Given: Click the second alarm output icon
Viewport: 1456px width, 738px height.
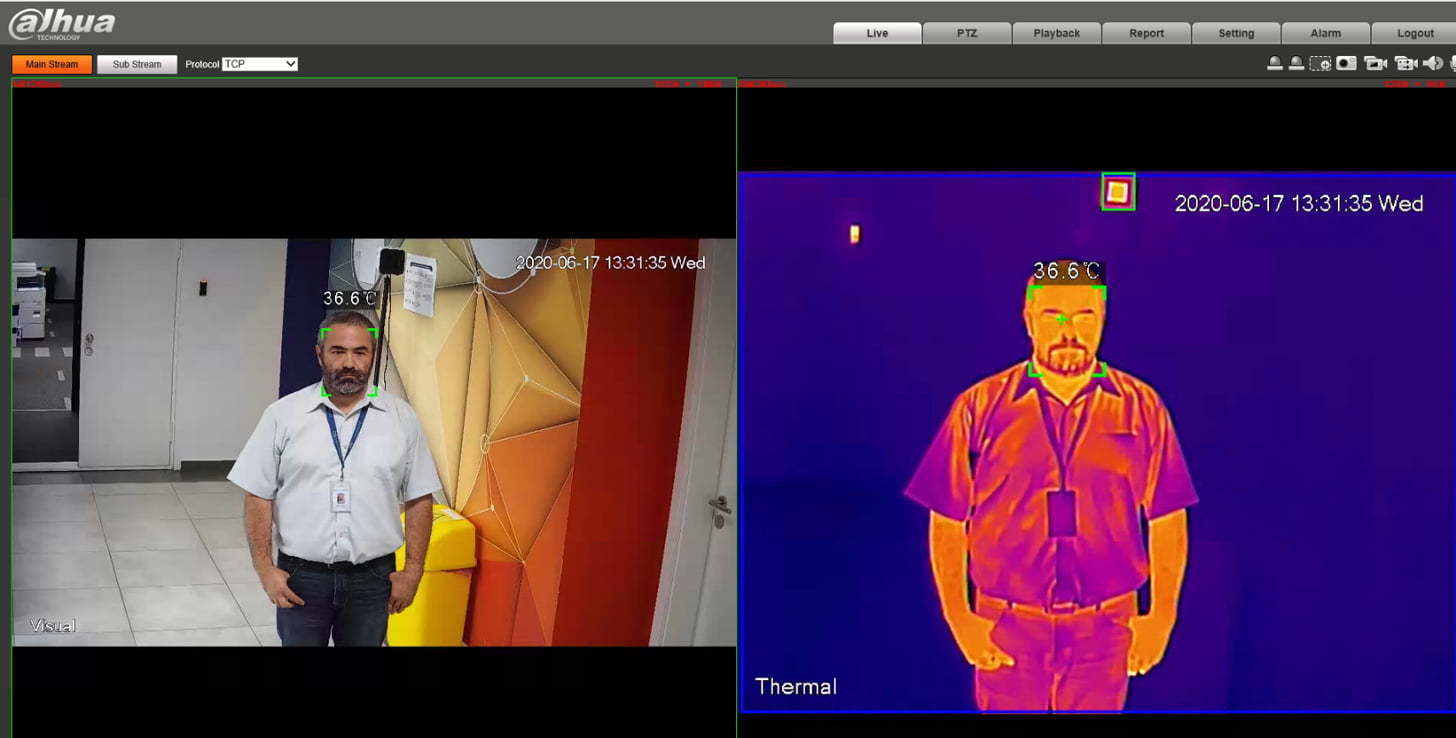Looking at the screenshot, I should click(x=1296, y=63).
